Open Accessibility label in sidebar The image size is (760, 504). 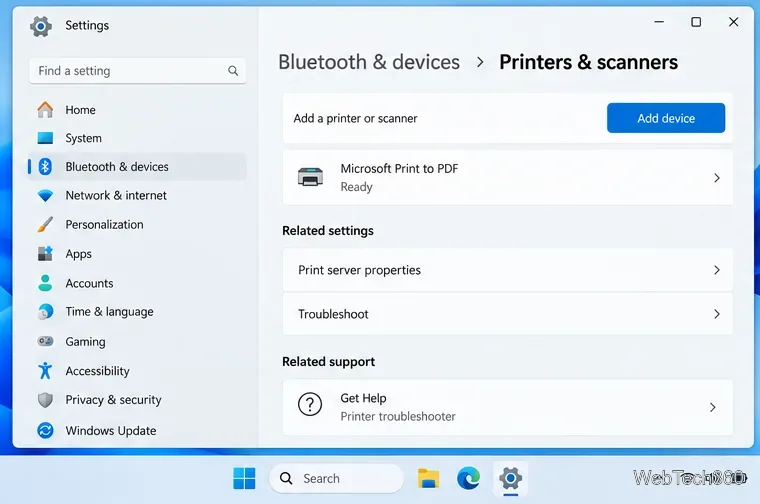(x=97, y=371)
